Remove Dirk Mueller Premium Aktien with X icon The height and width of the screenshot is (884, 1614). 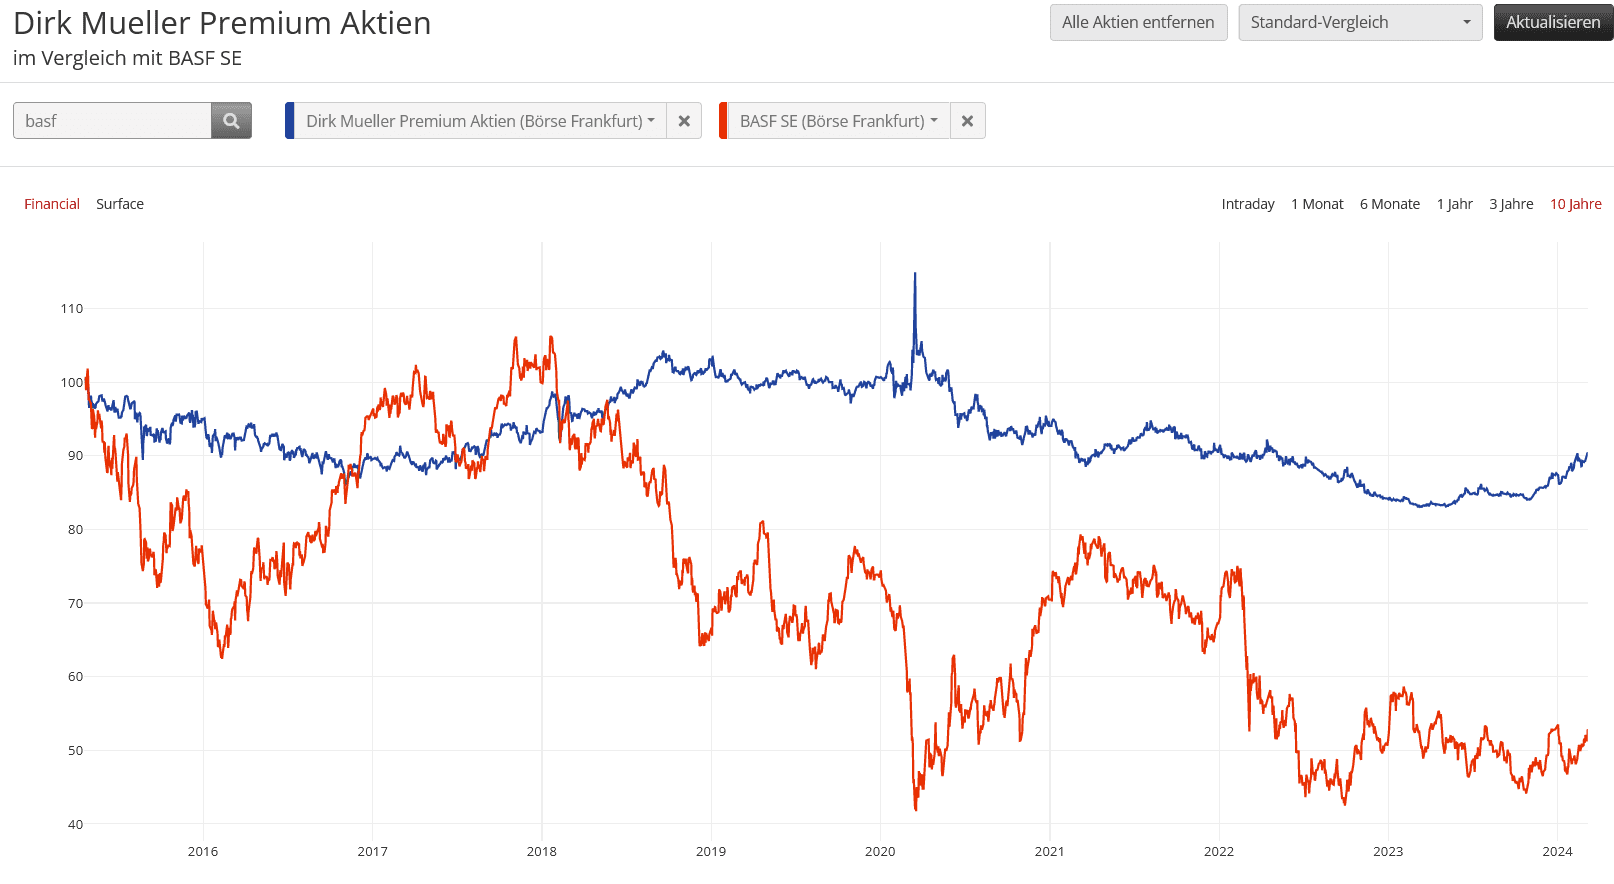pos(684,121)
